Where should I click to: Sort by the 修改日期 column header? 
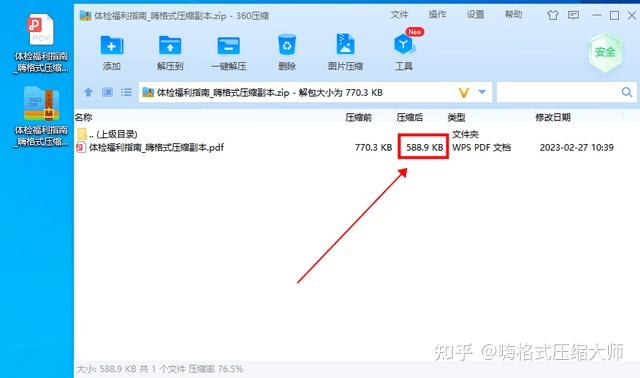click(553, 118)
